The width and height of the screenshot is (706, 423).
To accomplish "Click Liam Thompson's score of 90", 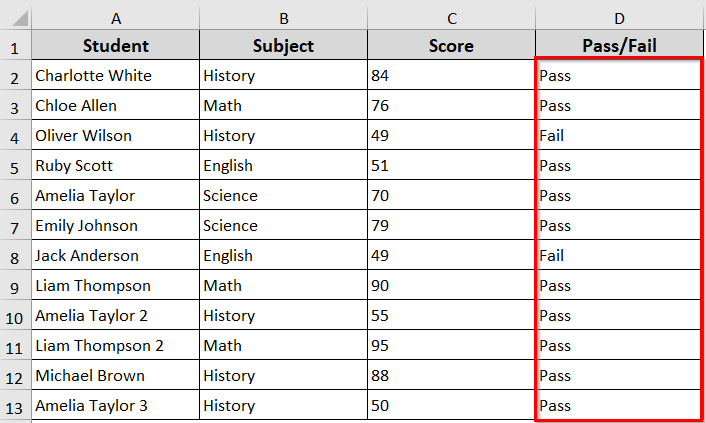I will pos(451,285).
